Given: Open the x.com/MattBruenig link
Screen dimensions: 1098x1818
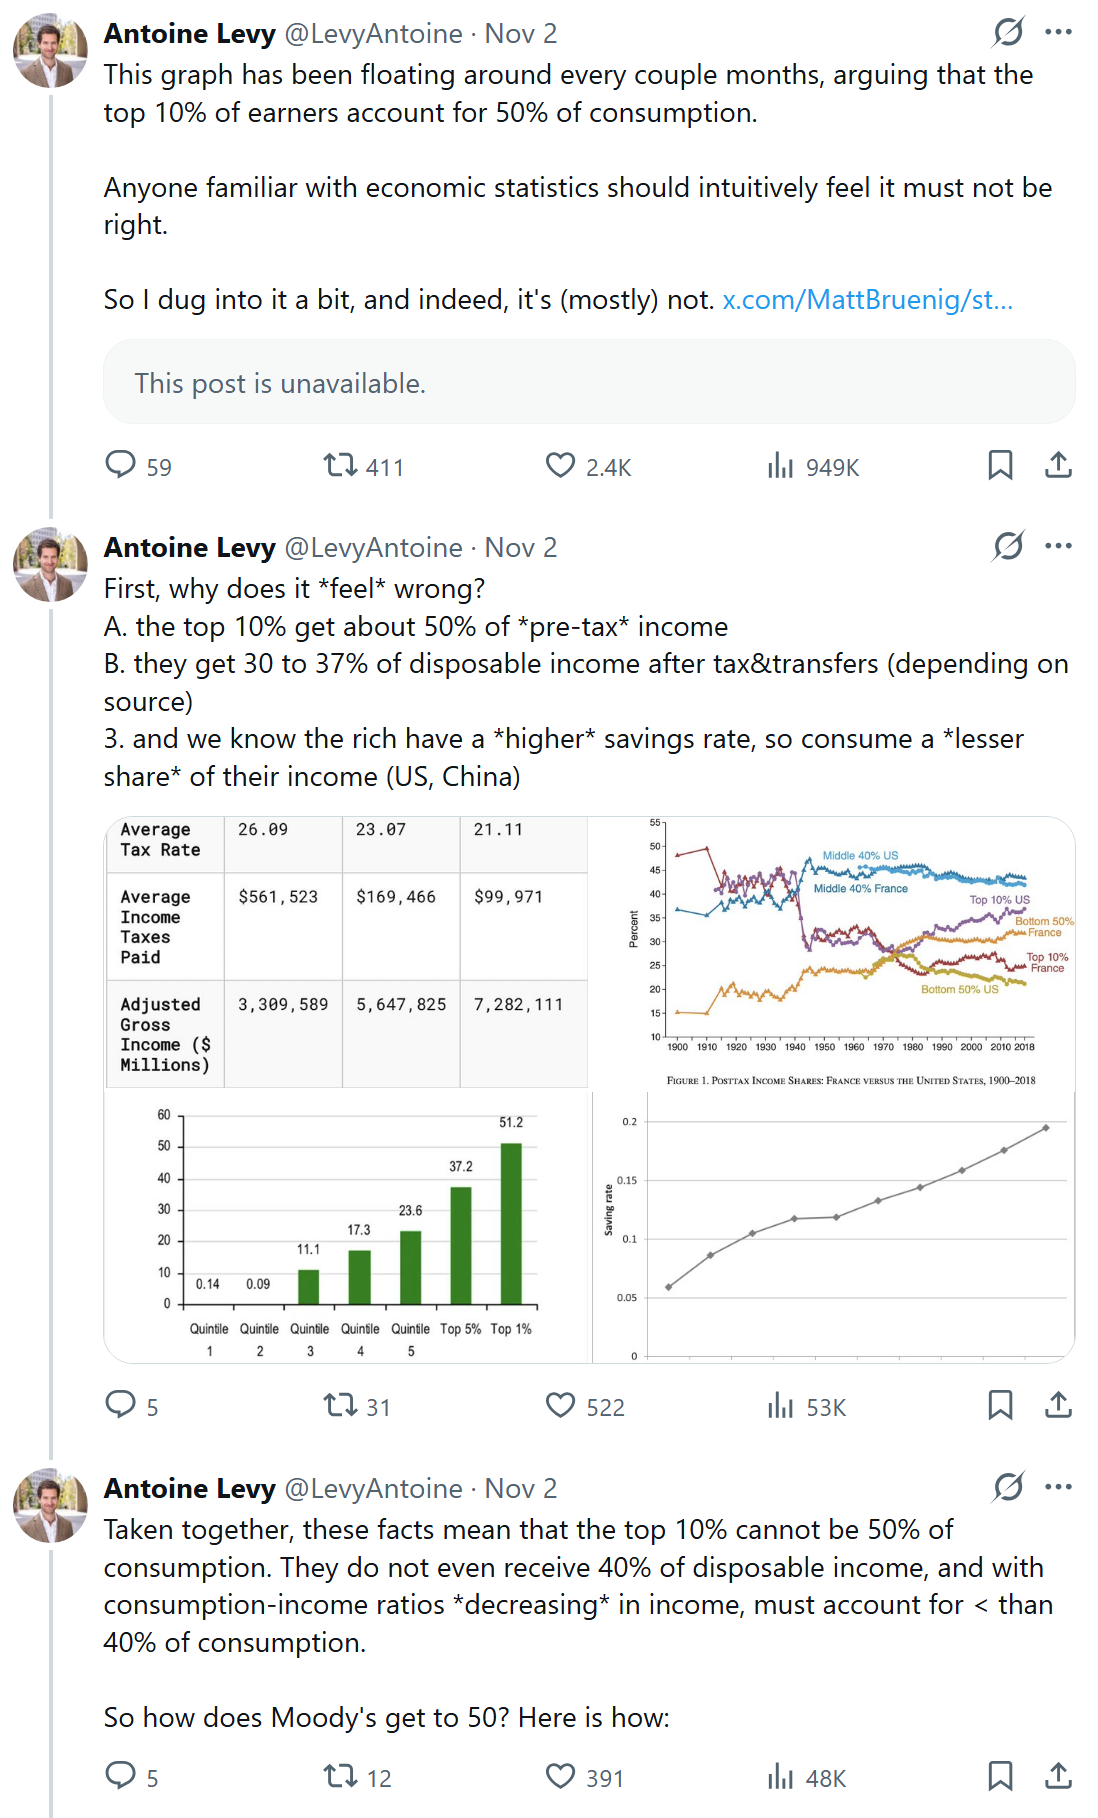Looking at the screenshot, I should (x=867, y=300).
